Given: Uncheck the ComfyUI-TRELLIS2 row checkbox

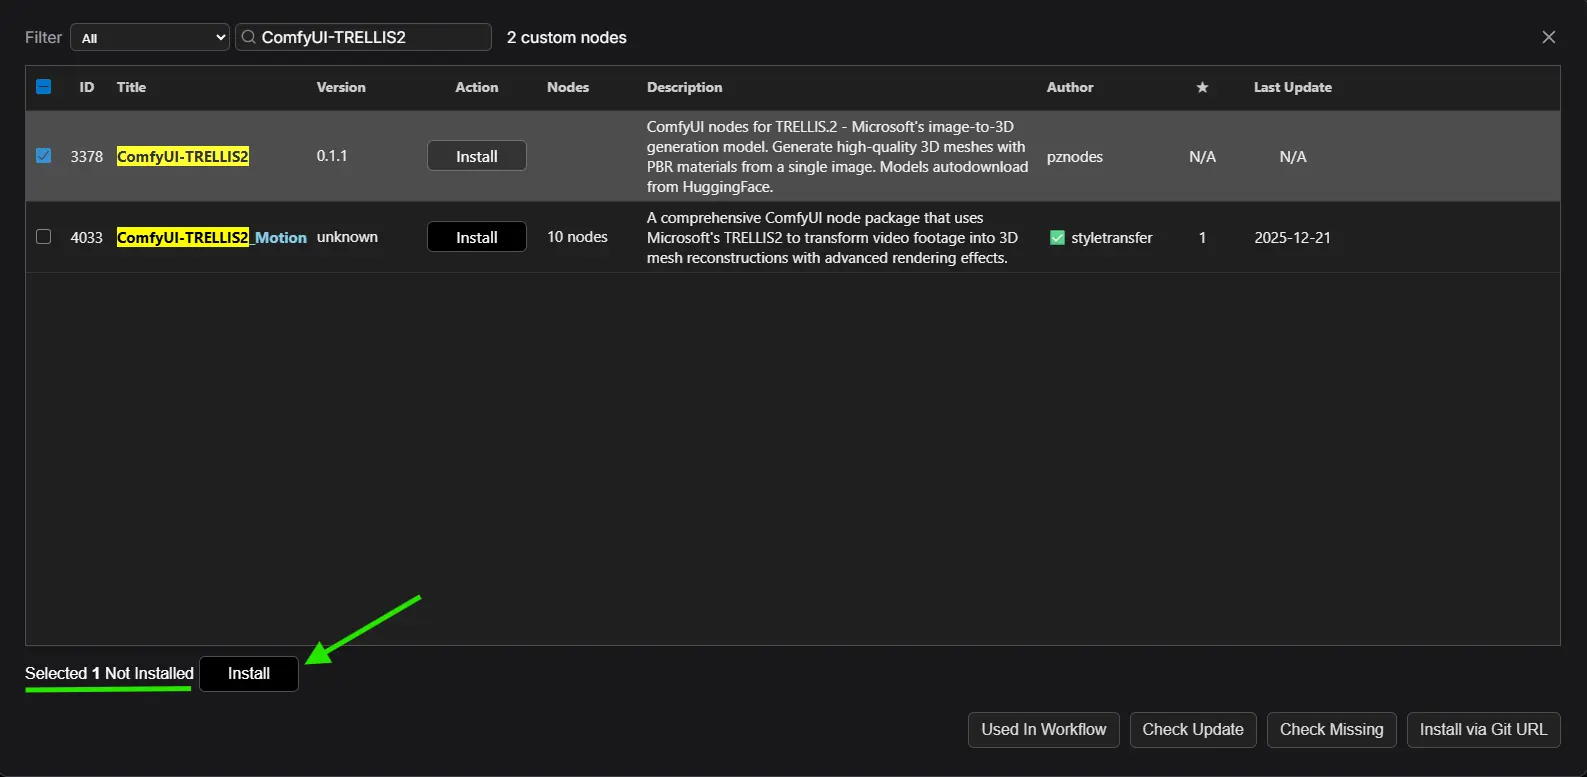Looking at the screenshot, I should tap(43, 156).
